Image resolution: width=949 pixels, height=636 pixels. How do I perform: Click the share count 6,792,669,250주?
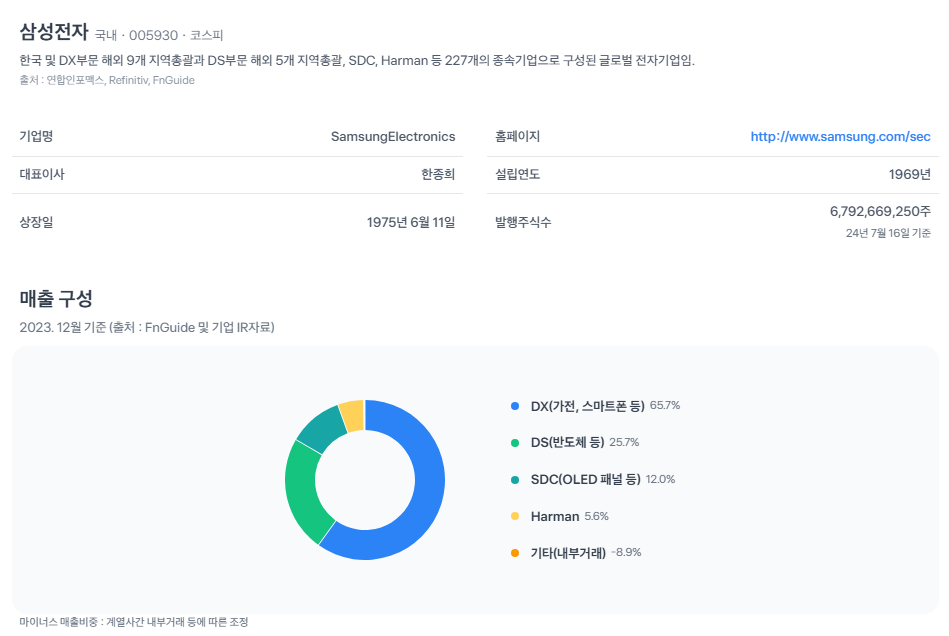click(880, 212)
